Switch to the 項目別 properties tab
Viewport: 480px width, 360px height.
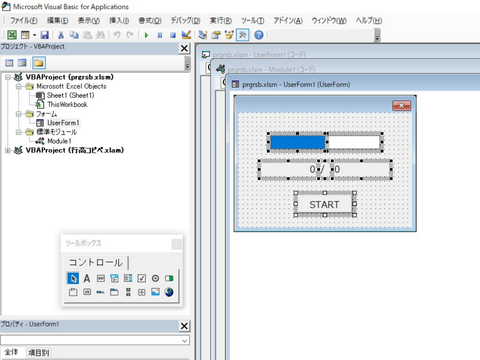click(39, 352)
